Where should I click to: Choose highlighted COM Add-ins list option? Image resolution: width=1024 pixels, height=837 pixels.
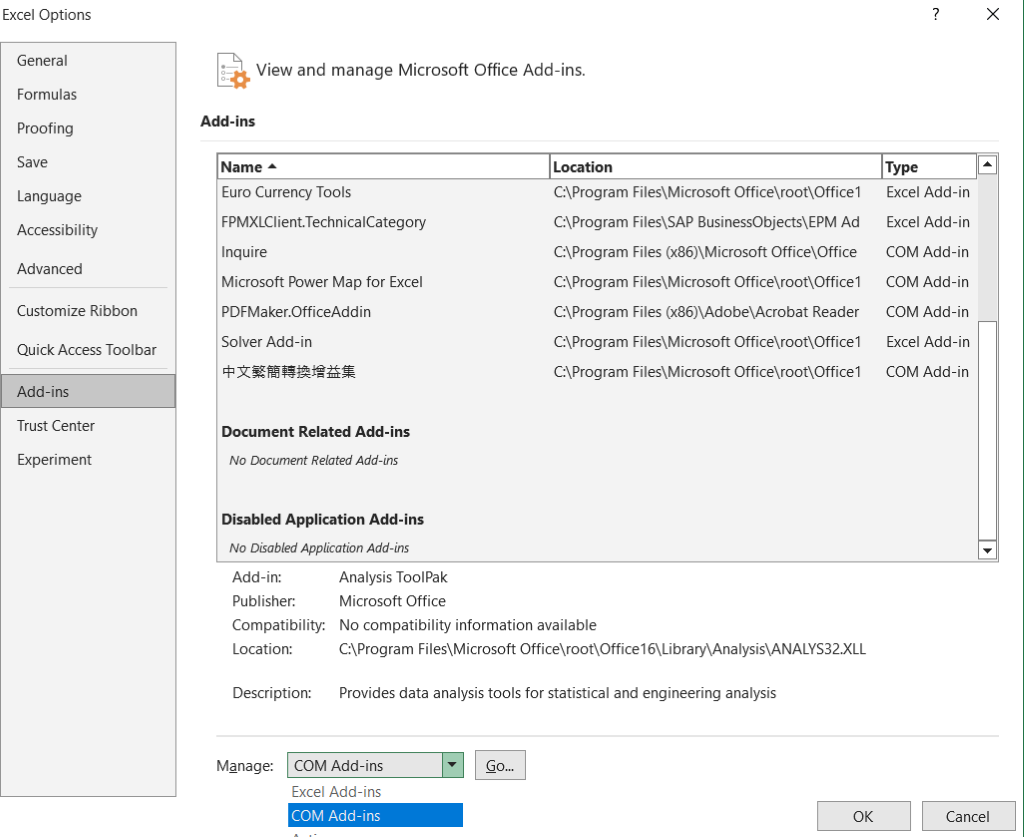coord(376,815)
